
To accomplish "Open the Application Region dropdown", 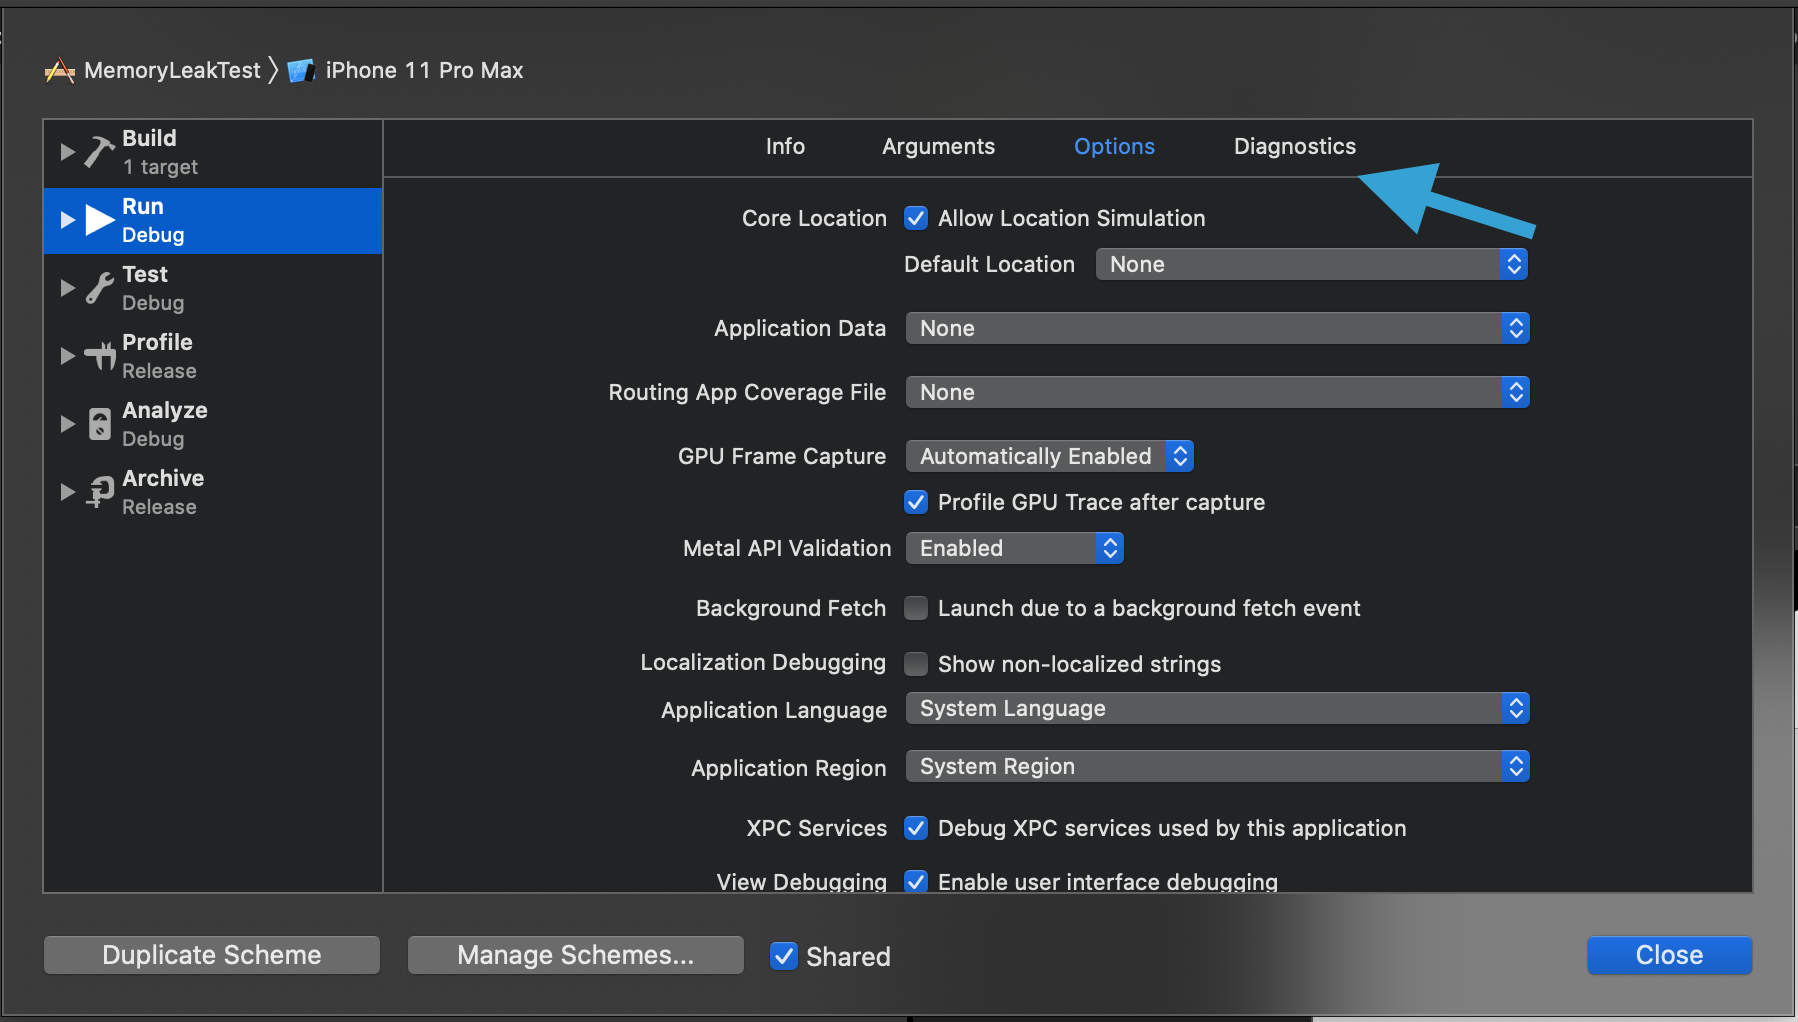I will (1217, 766).
